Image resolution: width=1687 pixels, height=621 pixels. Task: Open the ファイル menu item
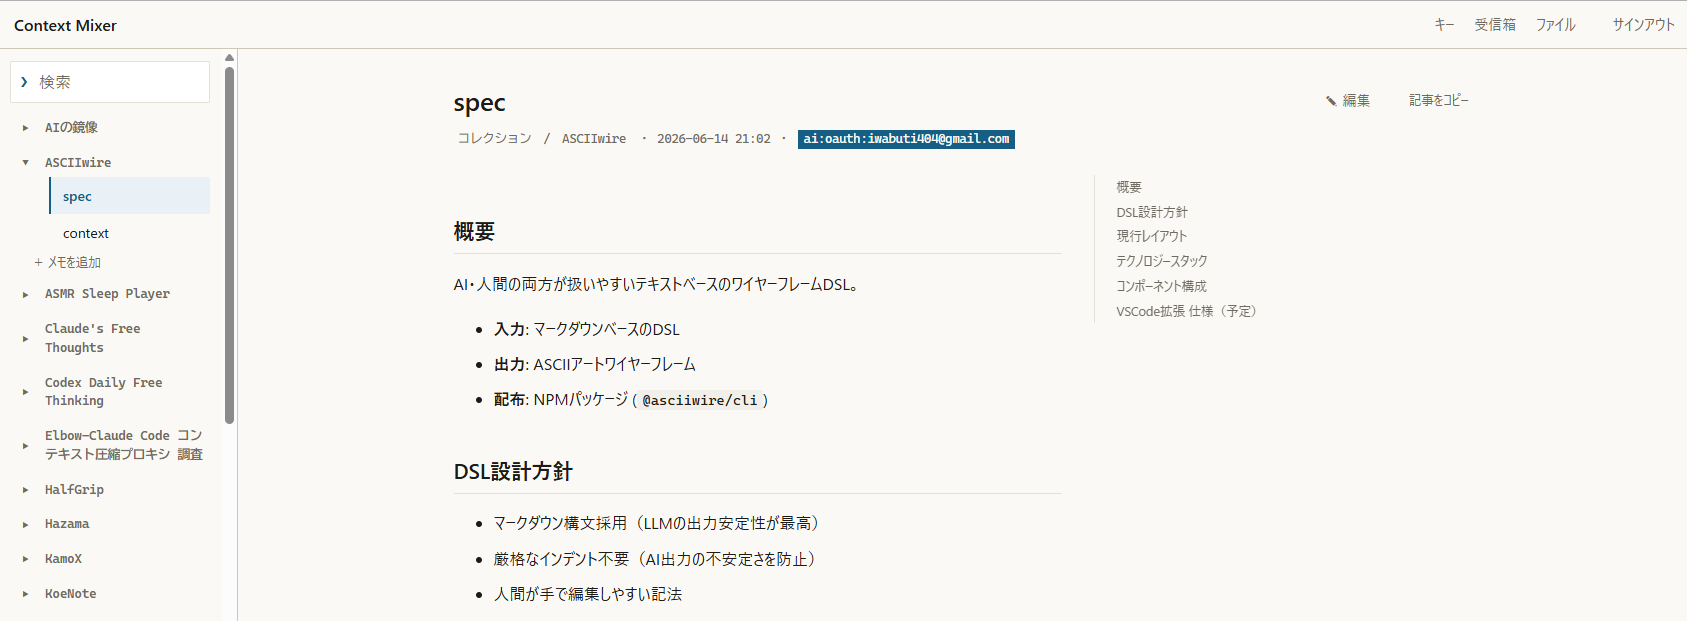point(1556,25)
